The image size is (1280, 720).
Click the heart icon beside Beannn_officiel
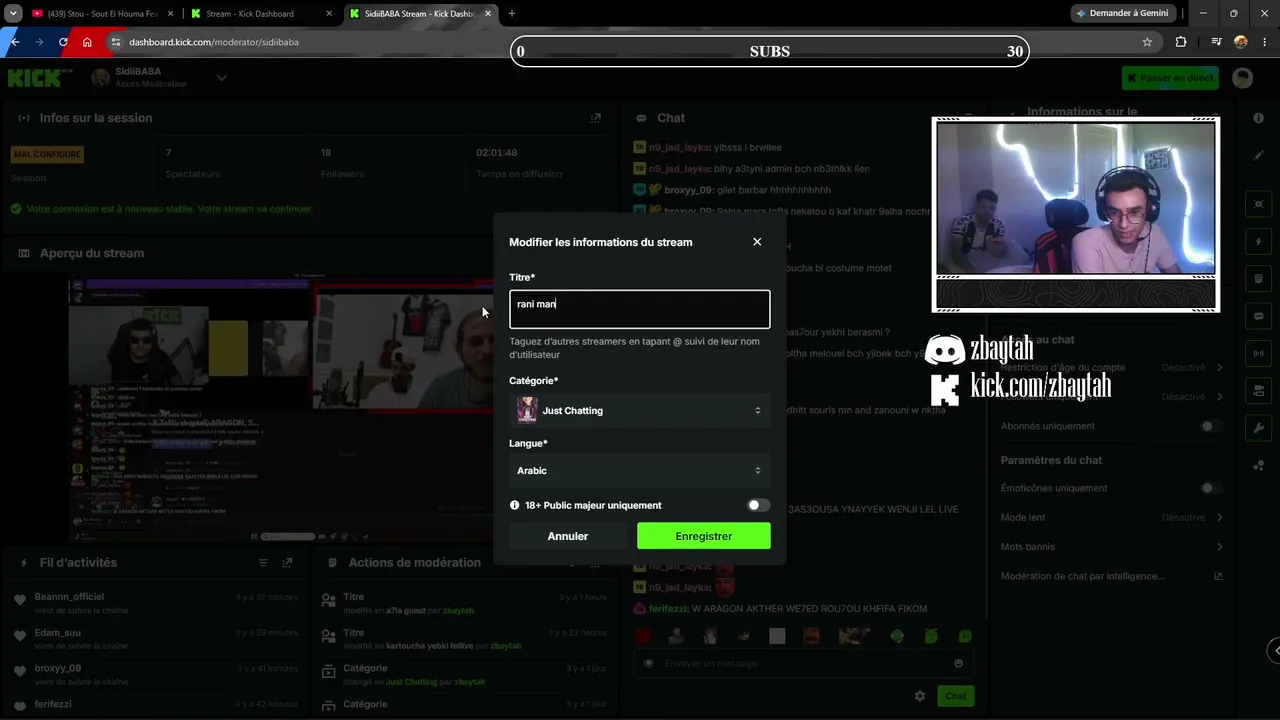click(x=20, y=600)
